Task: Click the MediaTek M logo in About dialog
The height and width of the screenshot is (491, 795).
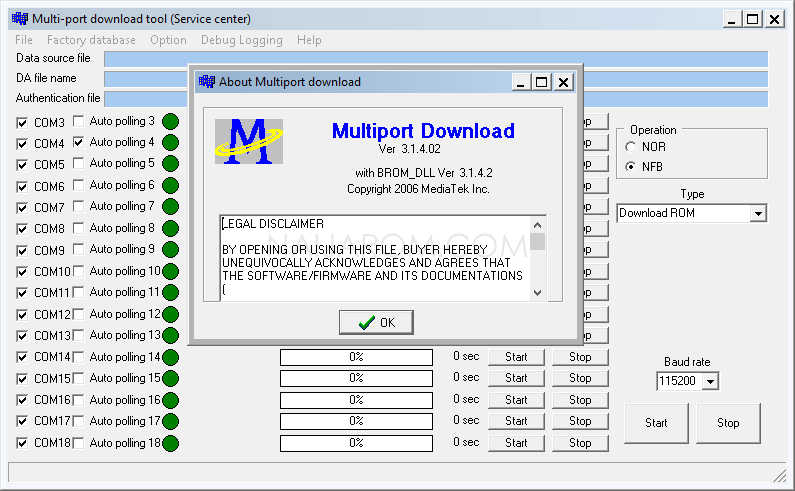Action: (249, 142)
